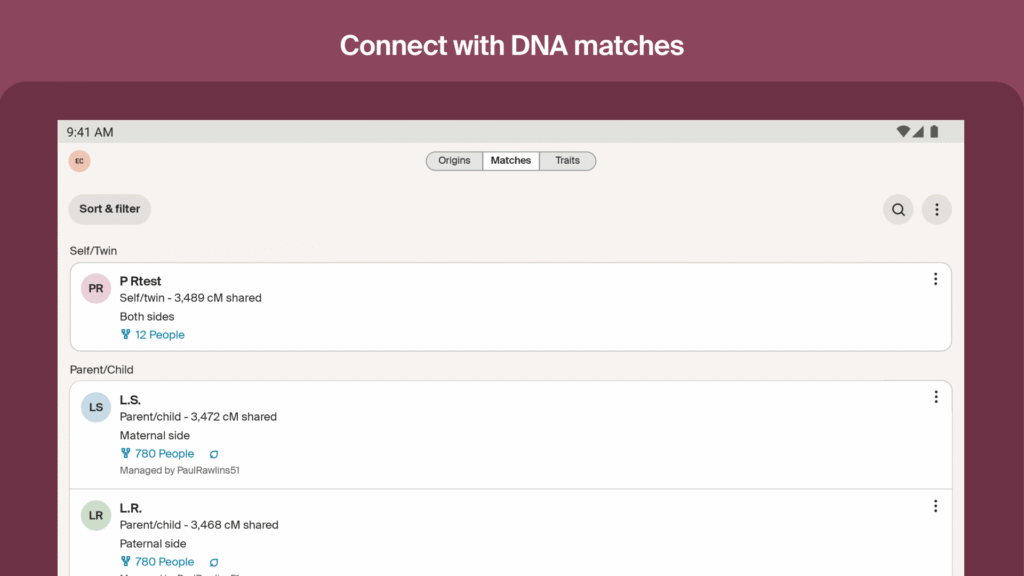Switch to the Traits tab
Screen dimensions: 1024x576
click(x=567, y=160)
